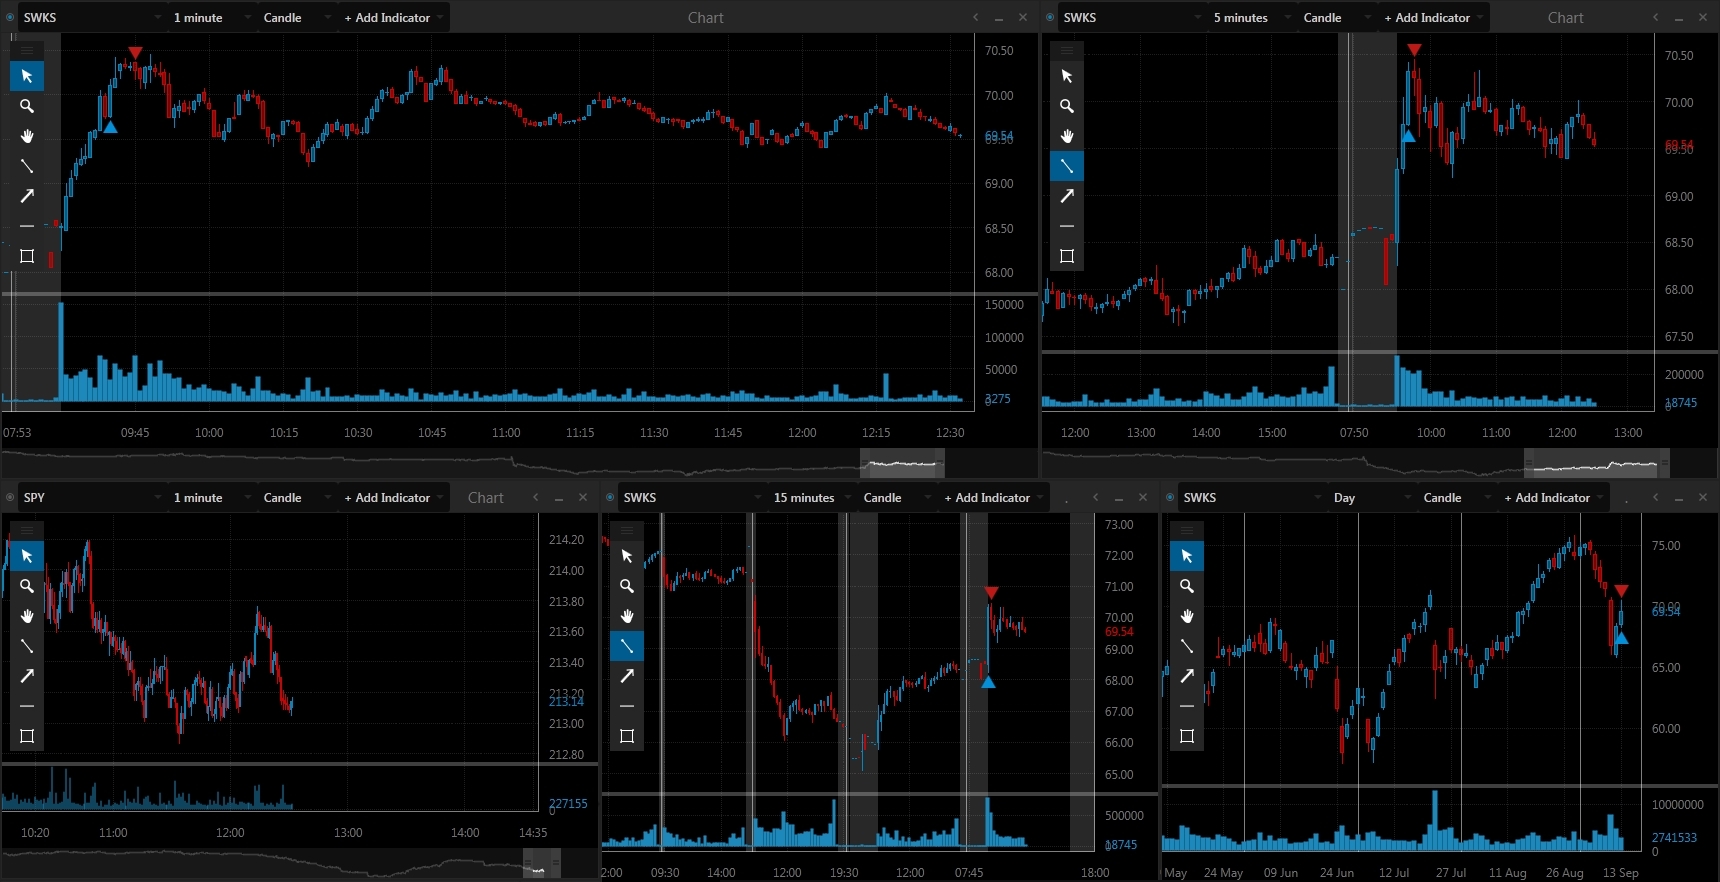Select pointer tool in SWKS 5 minutes chart

[x=1067, y=76]
